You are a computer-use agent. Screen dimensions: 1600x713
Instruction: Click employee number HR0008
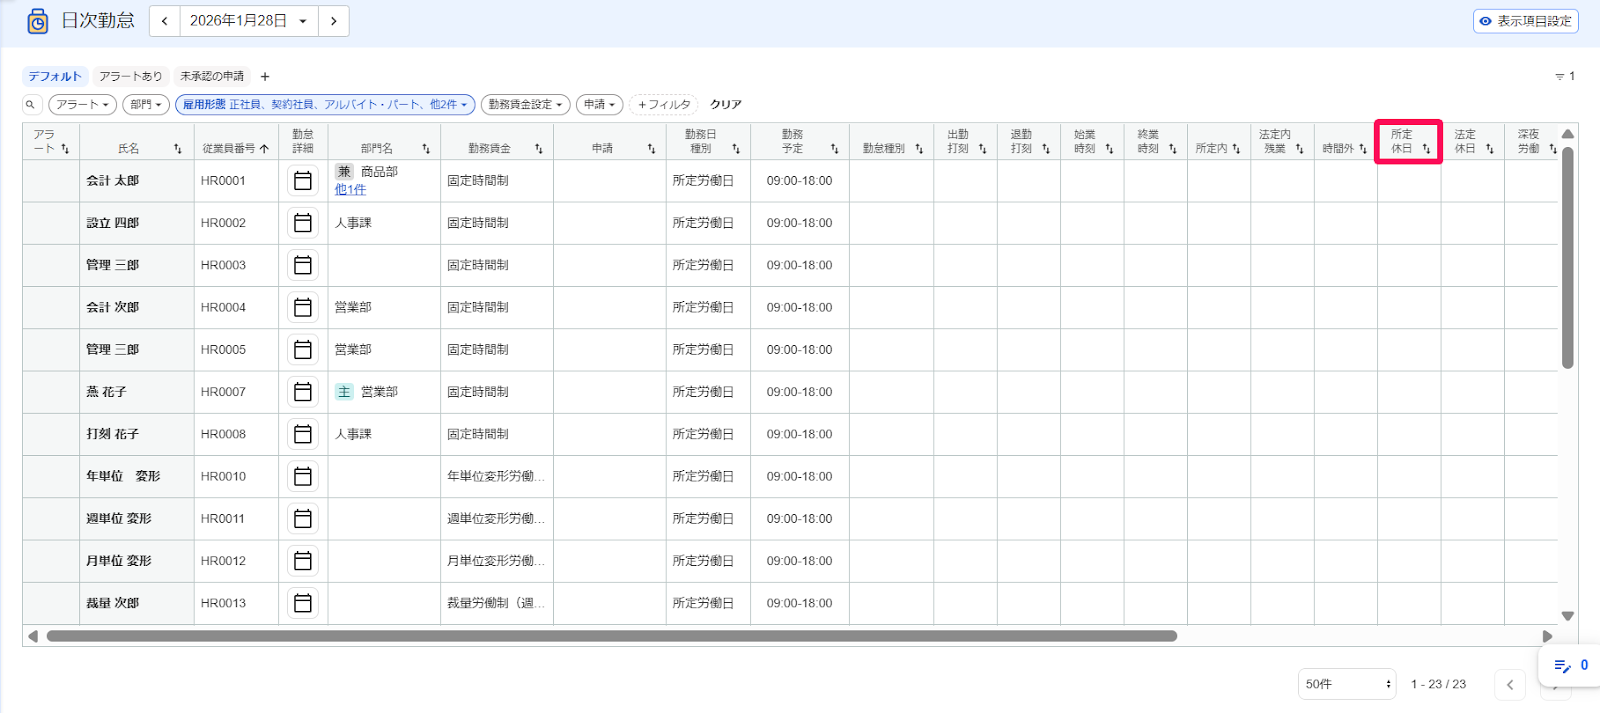point(223,434)
